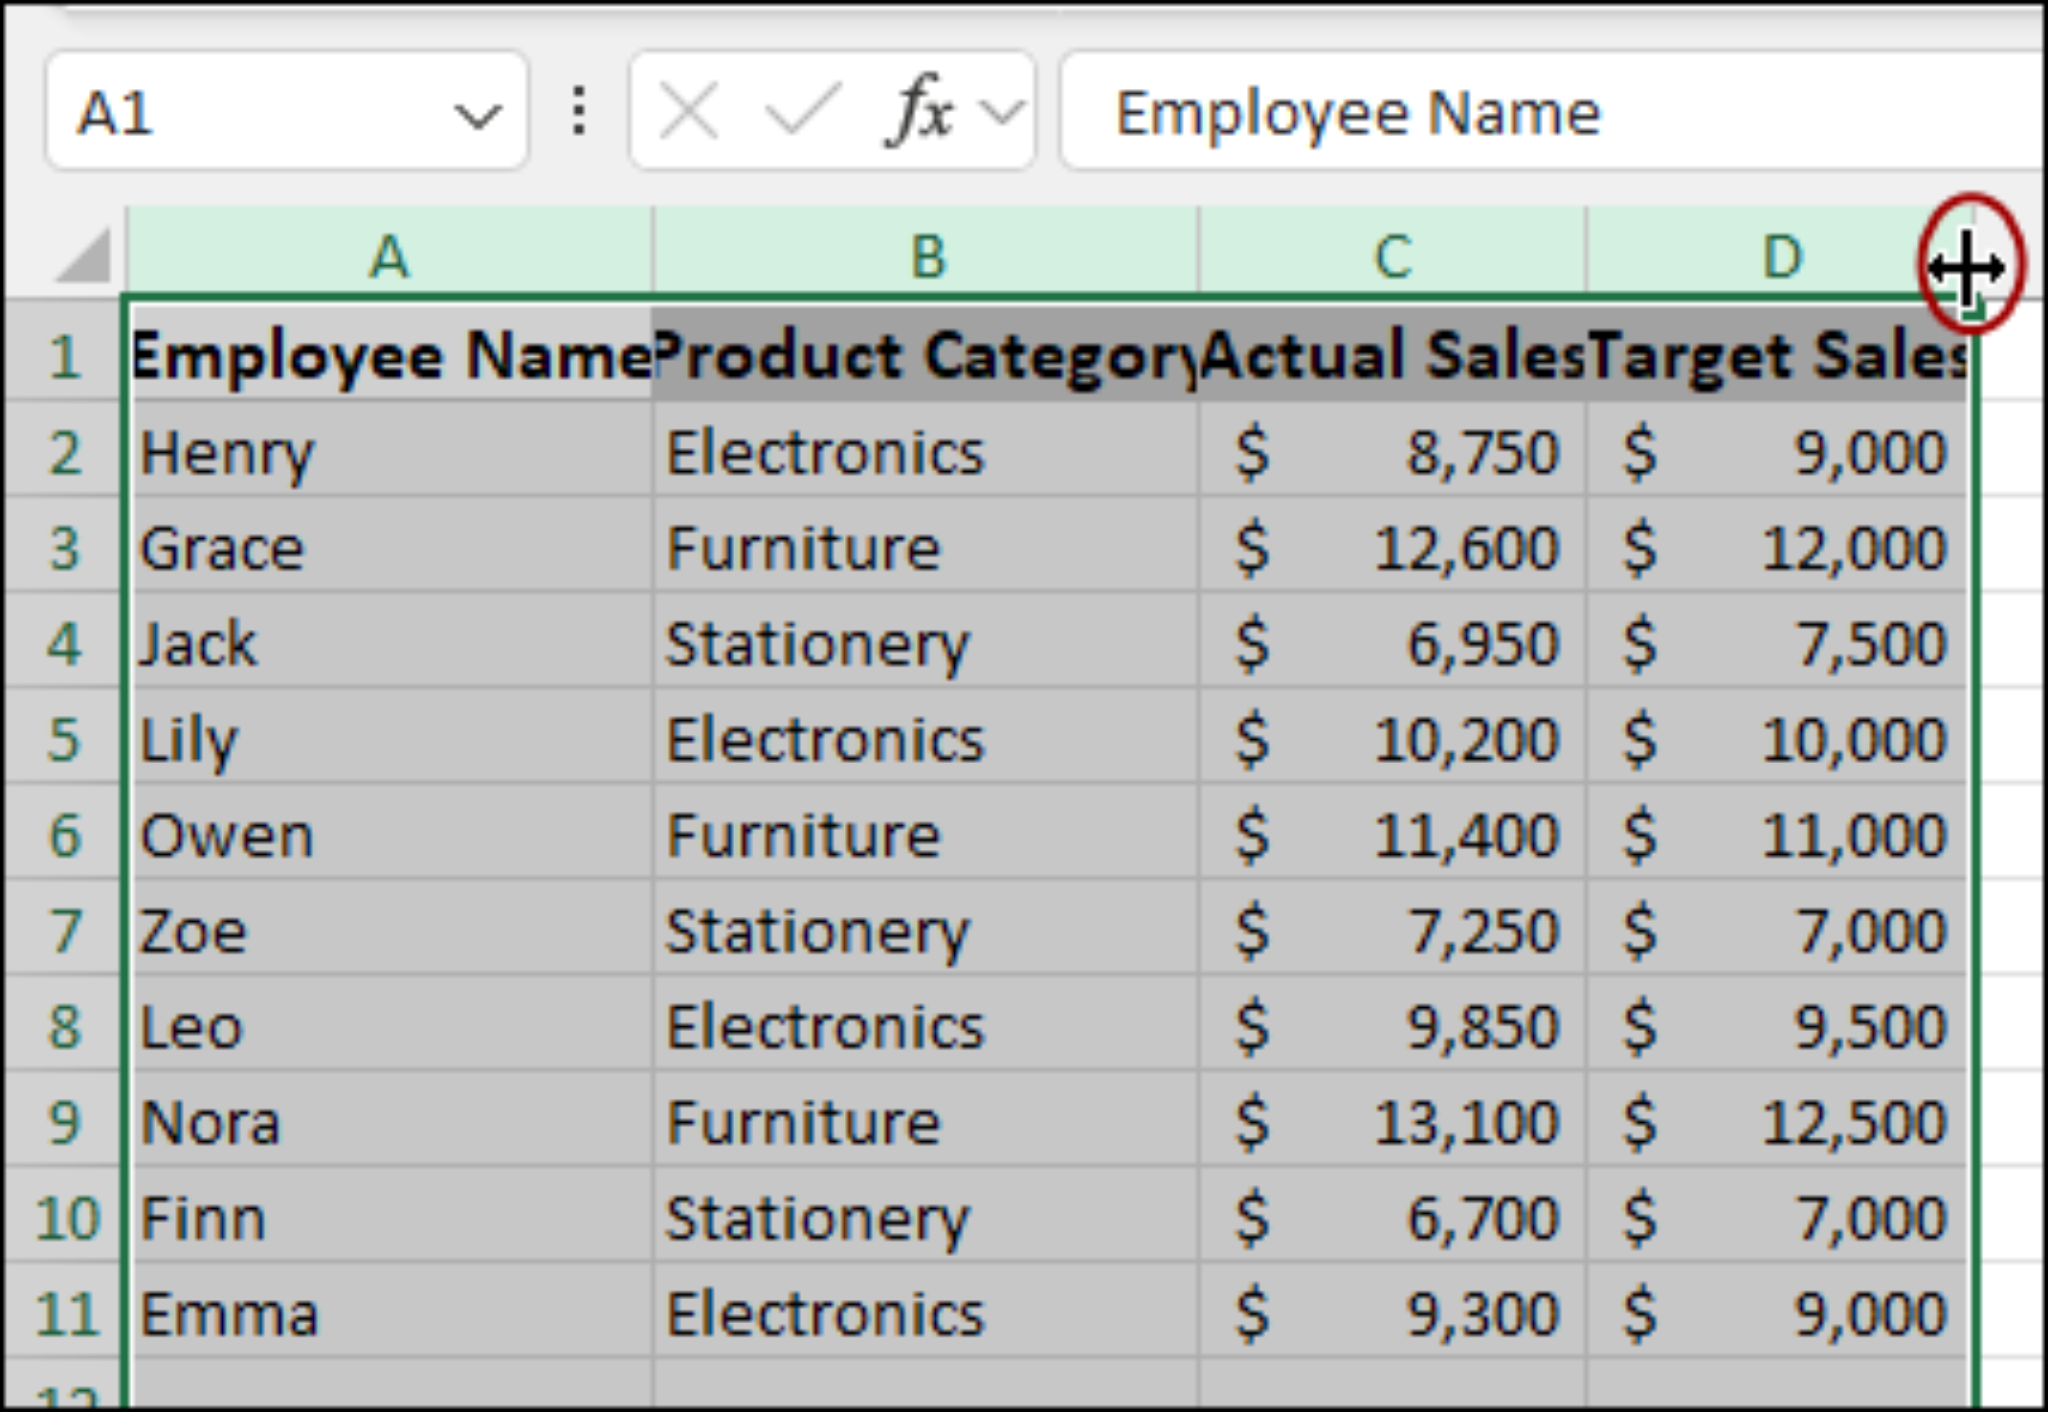Click the Actual Sales header cell
The image size is (2048, 1412).
(x=1392, y=354)
